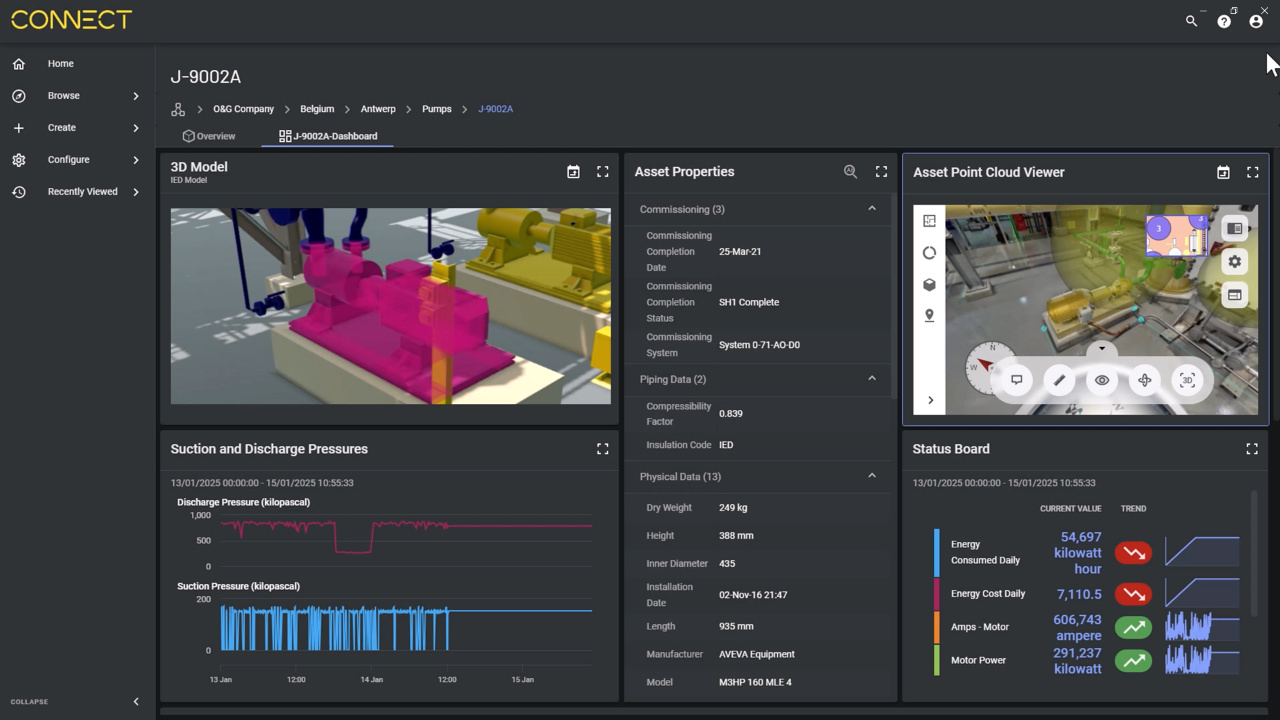Expand the Browse menu submenu

[x=136, y=96]
